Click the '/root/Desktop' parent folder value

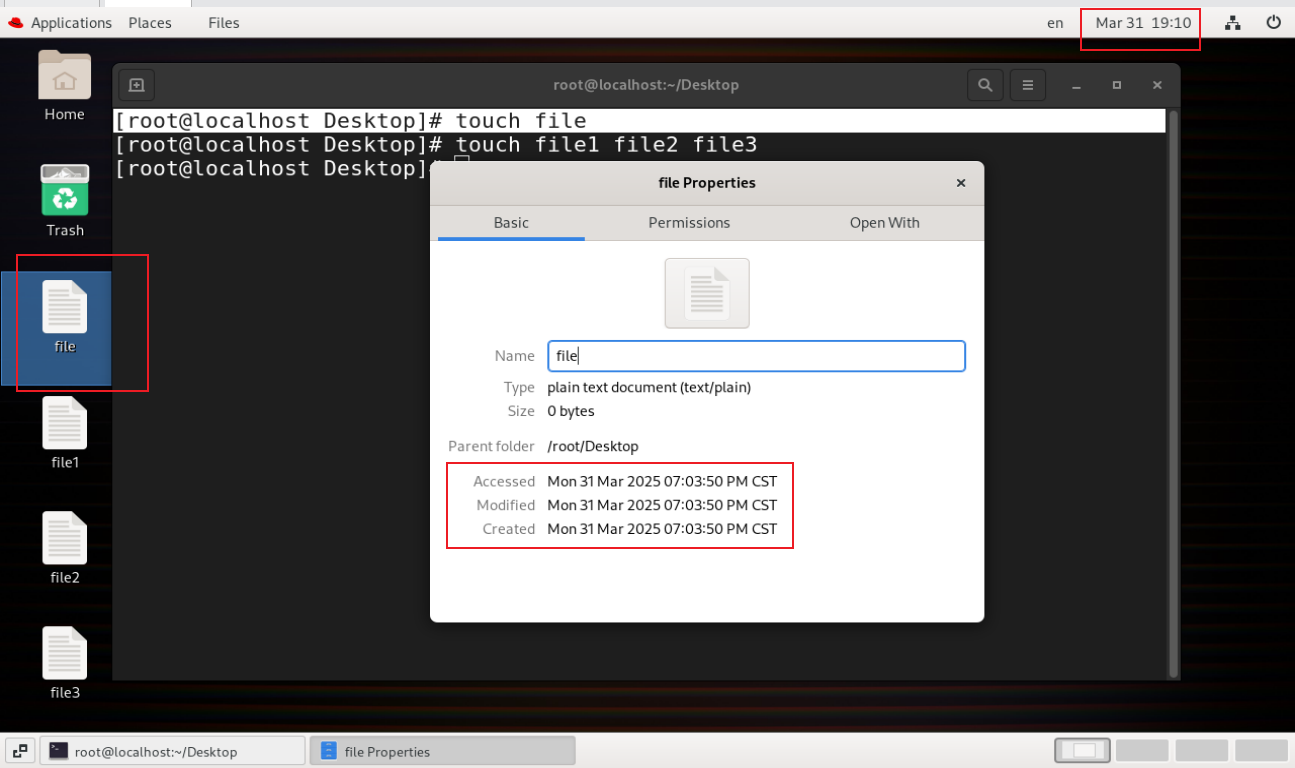[592, 446]
